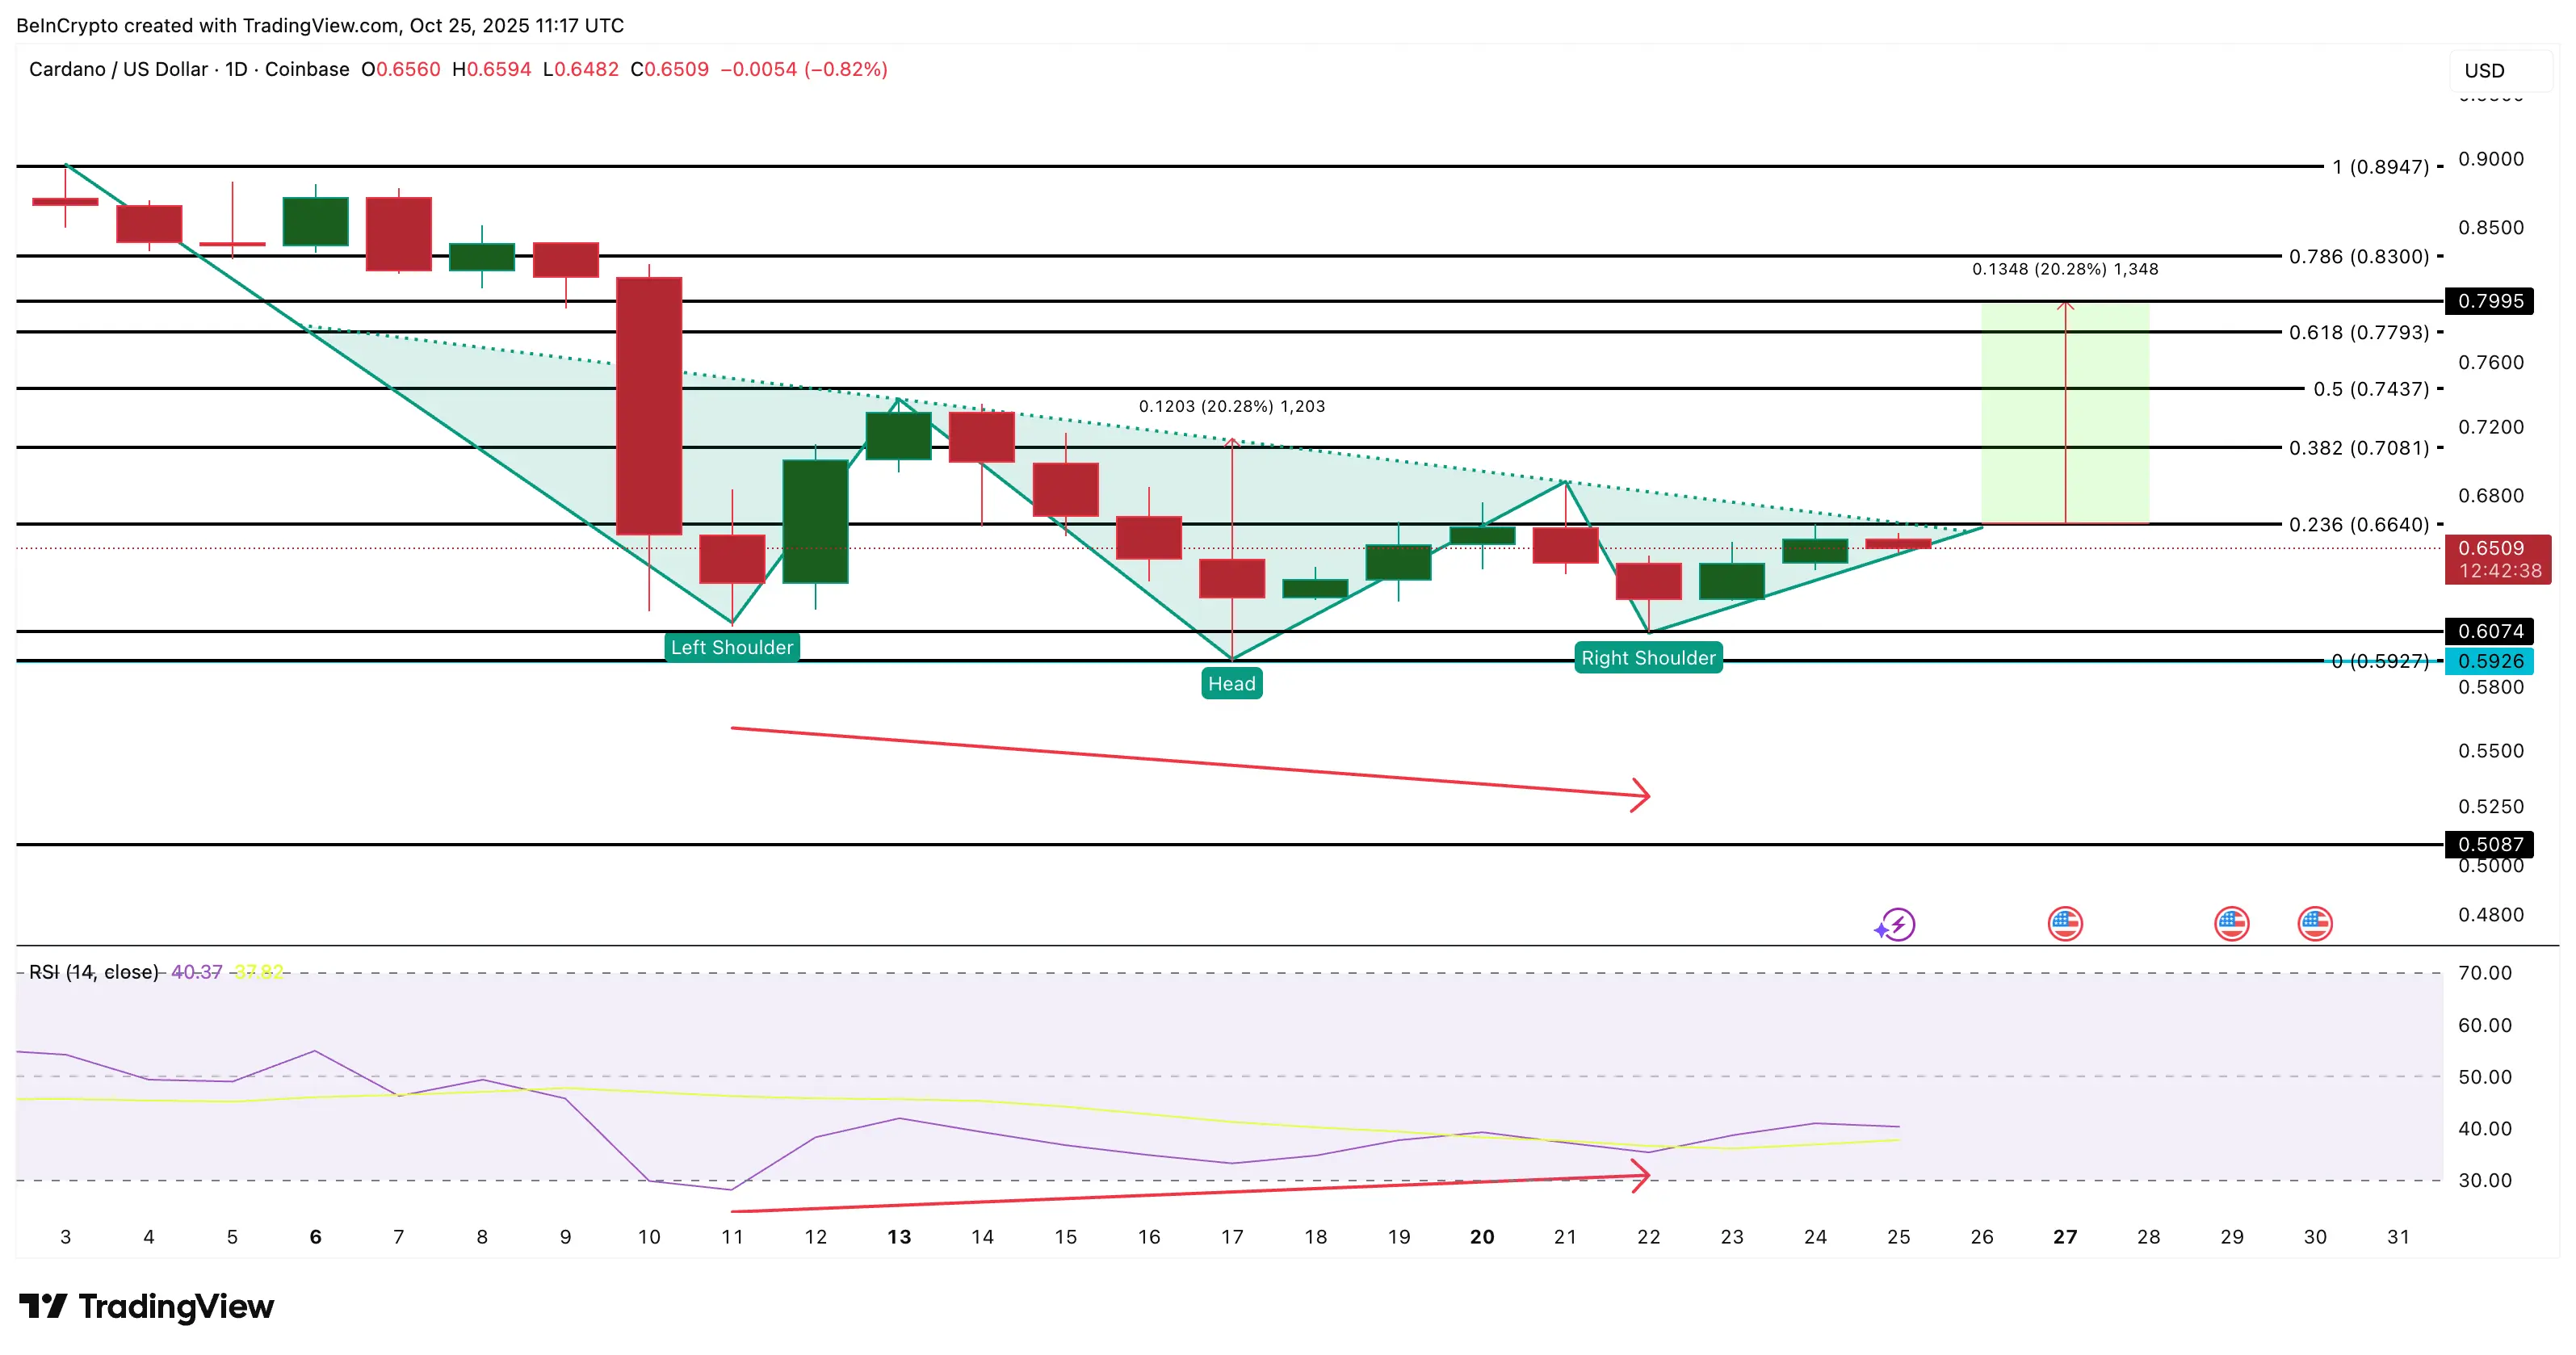Click the 0.6074 price level tag
The width and height of the screenshot is (2576, 1355).
(x=2489, y=631)
